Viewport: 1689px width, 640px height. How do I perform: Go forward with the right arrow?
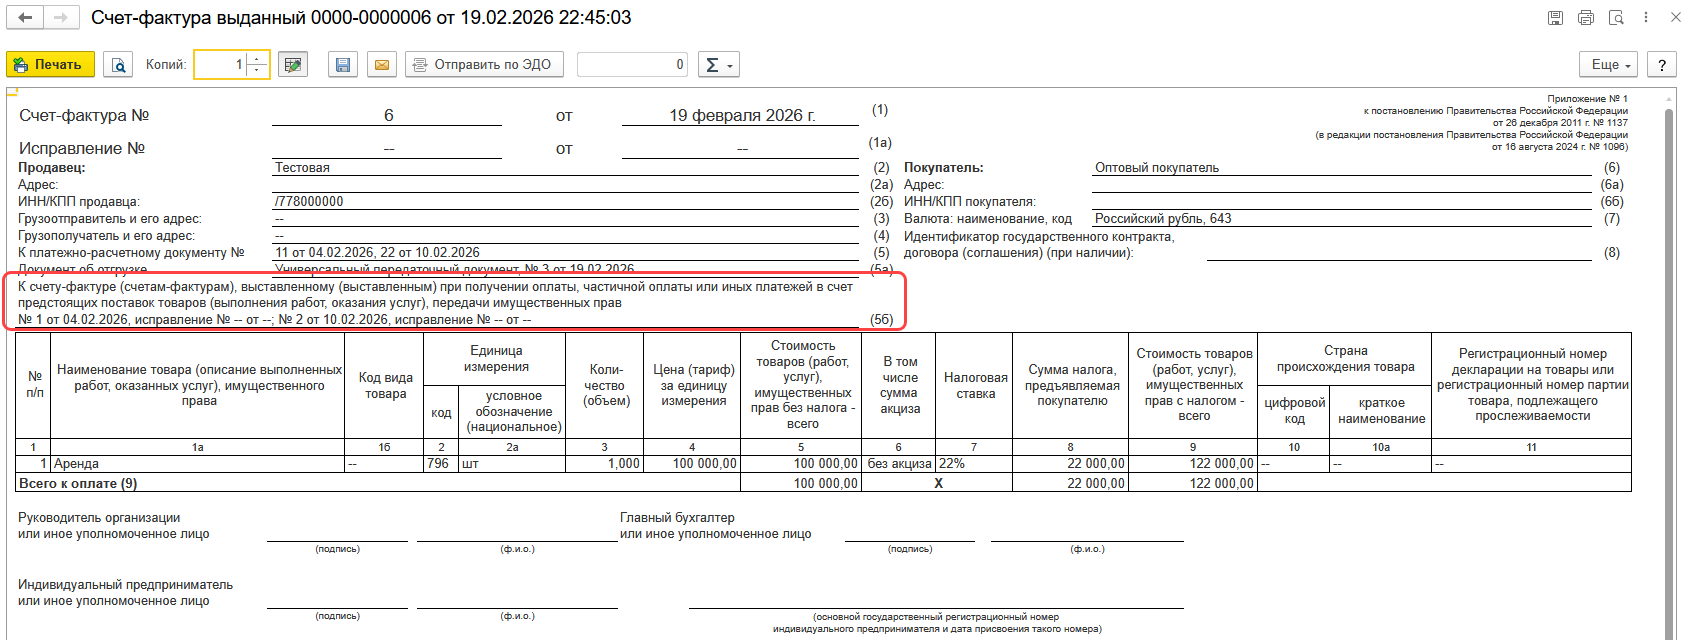[x=60, y=18]
